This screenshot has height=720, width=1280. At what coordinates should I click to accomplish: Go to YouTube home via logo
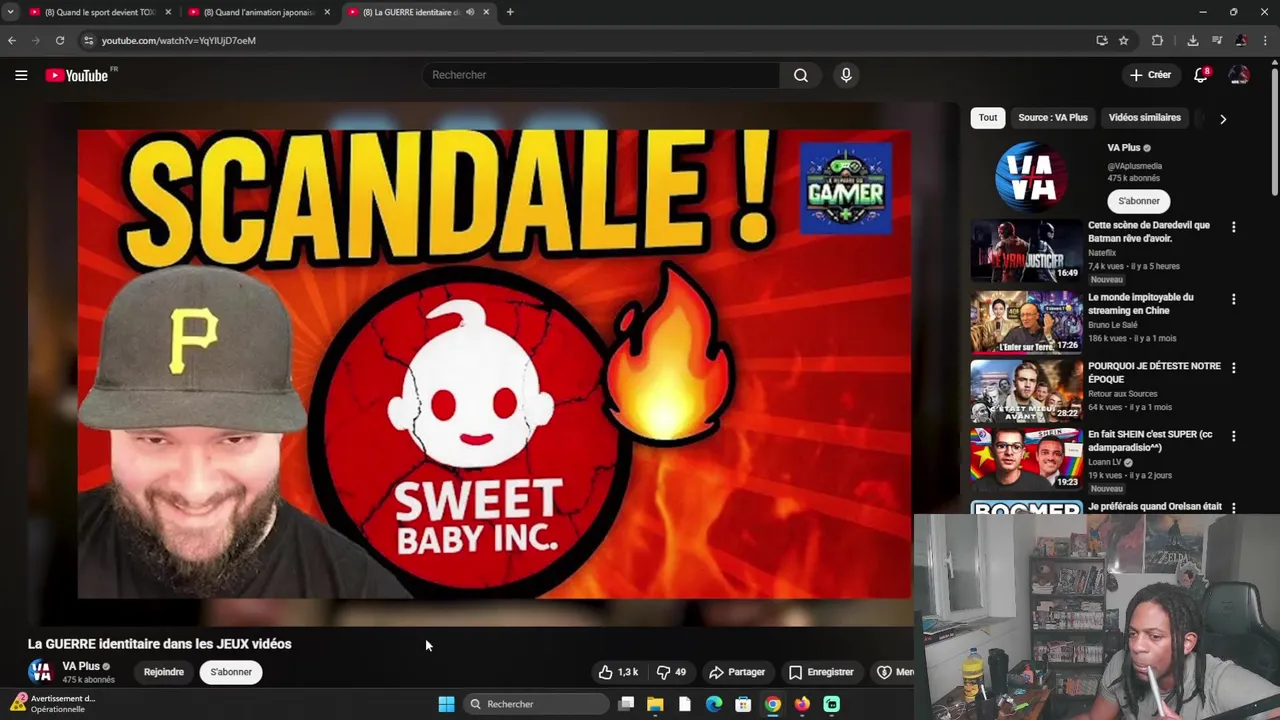tap(77, 75)
